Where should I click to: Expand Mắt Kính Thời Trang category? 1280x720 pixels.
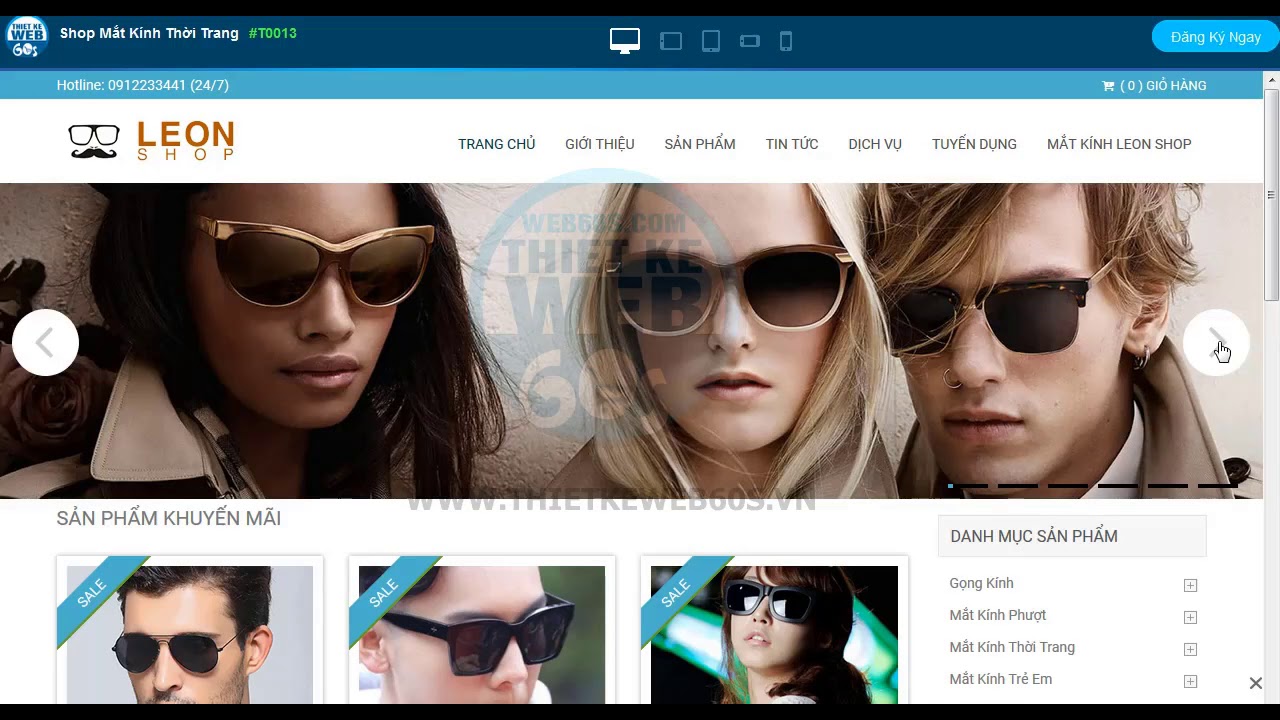click(1190, 649)
